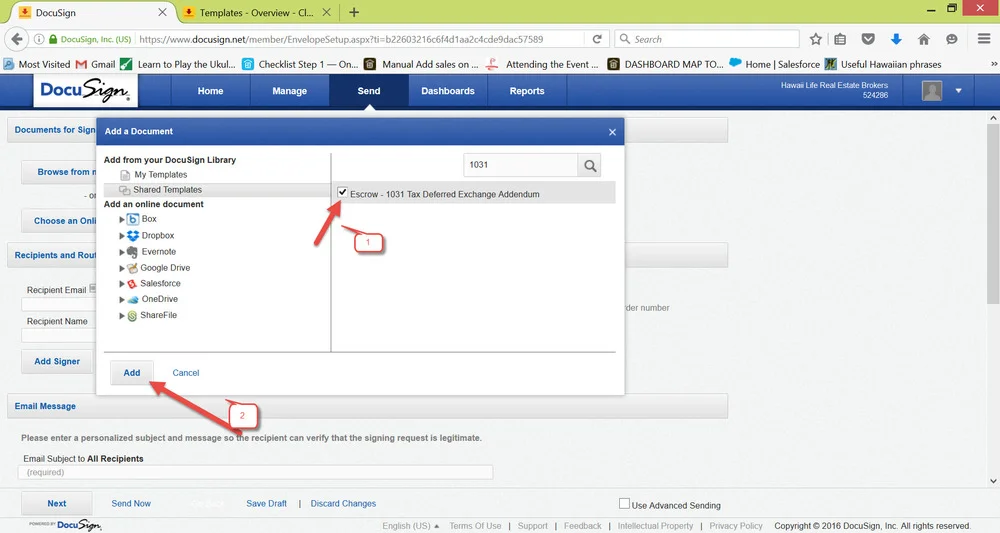Open the Terms Of Use footer link
The width and height of the screenshot is (1000, 533).
tap(475, 526)
